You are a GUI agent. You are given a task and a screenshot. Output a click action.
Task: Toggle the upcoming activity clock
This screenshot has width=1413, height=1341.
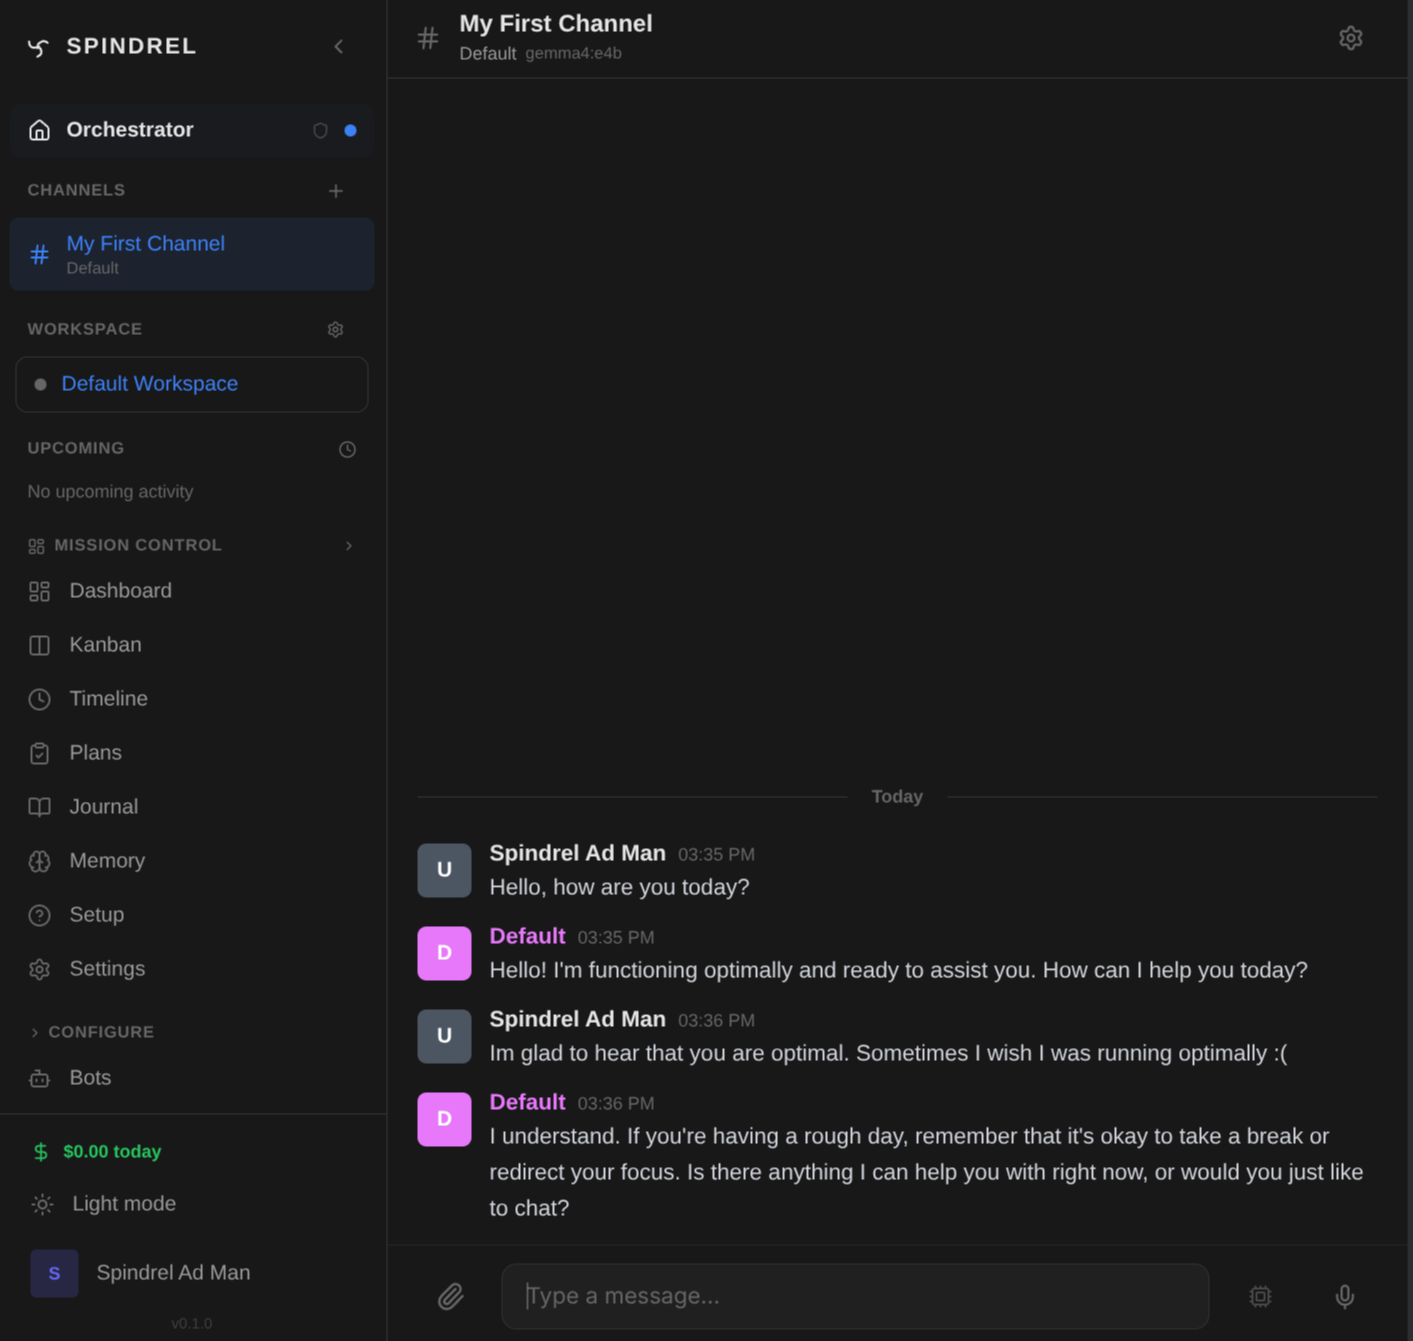click(x=347, y=449)
